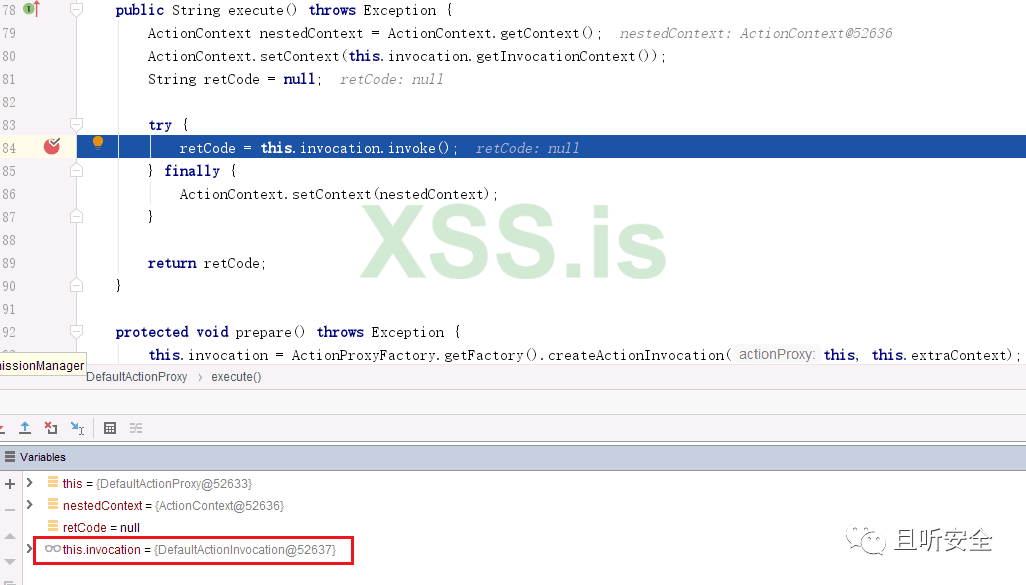Collapse the execute() method fold on line 78
This screenshot has height=585, width=1026.
click(77, 10)
